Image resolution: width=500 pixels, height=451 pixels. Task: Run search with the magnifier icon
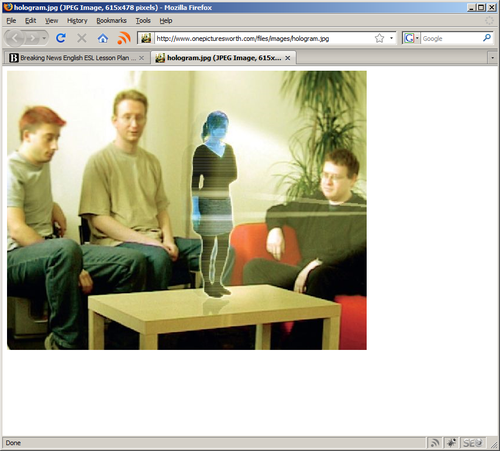coord(487,38)
